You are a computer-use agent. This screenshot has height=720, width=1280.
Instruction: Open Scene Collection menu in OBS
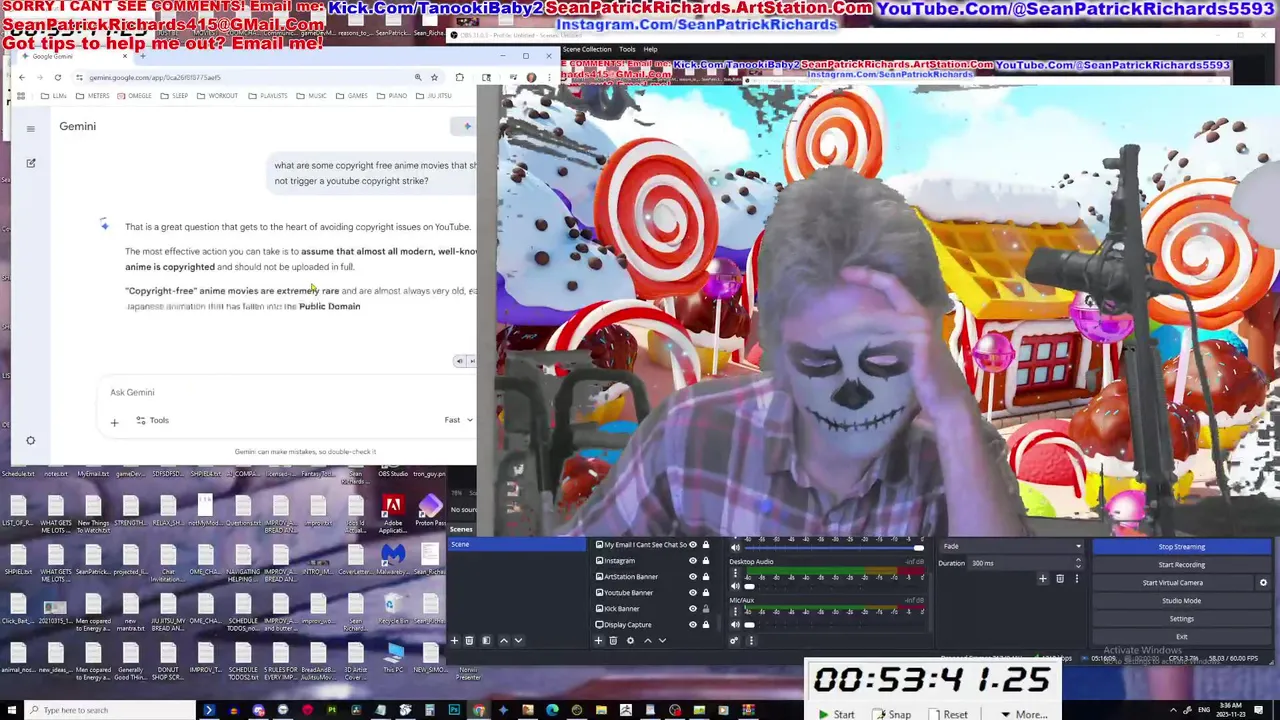click(x=587, y=49)
